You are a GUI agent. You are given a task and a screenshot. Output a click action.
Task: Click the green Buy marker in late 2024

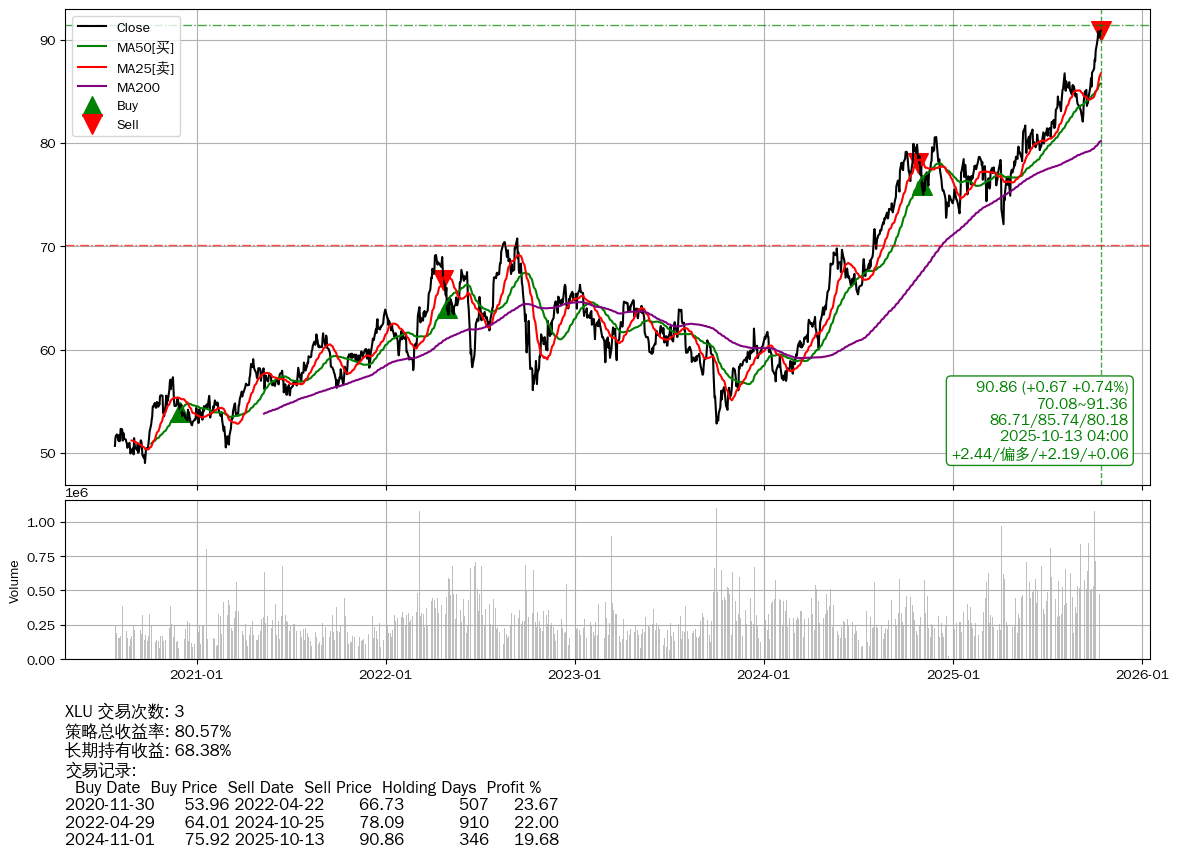click(922, 185)
